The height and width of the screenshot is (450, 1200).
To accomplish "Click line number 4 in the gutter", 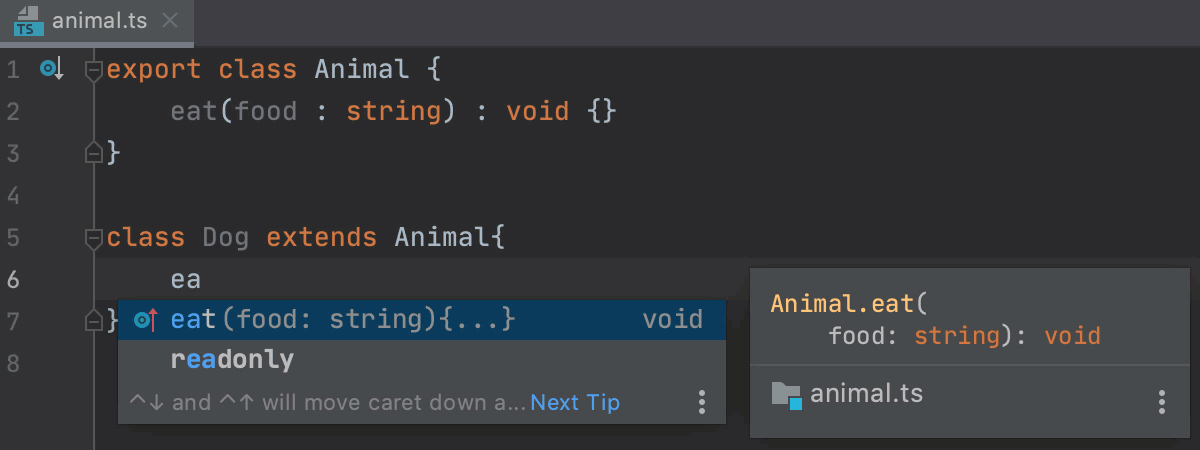I will pyautogui.click(x=12, y=195).
